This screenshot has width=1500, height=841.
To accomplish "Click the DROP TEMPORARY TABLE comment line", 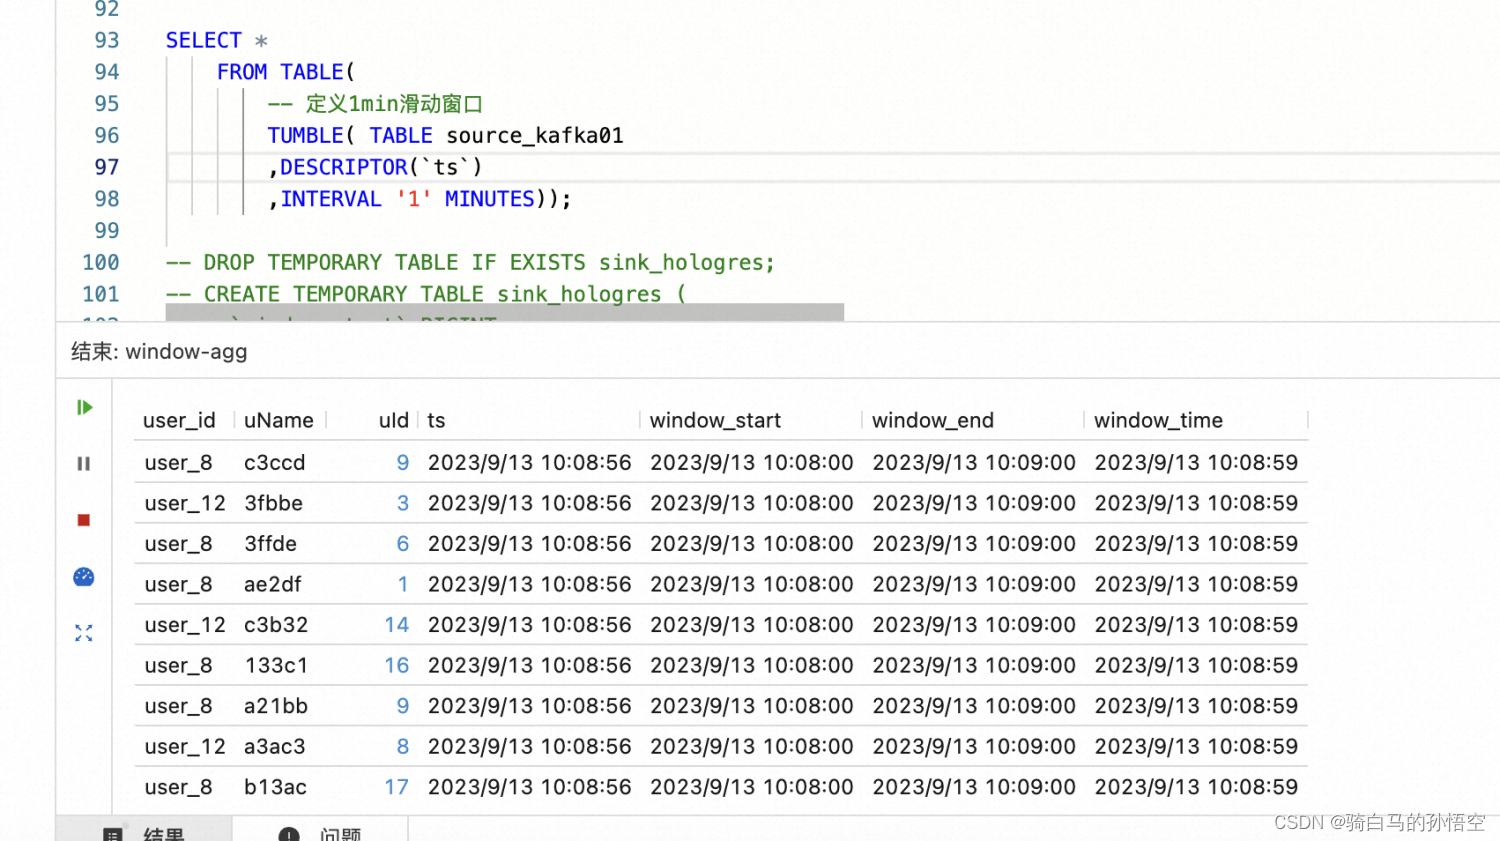I will tap(470, 262).
